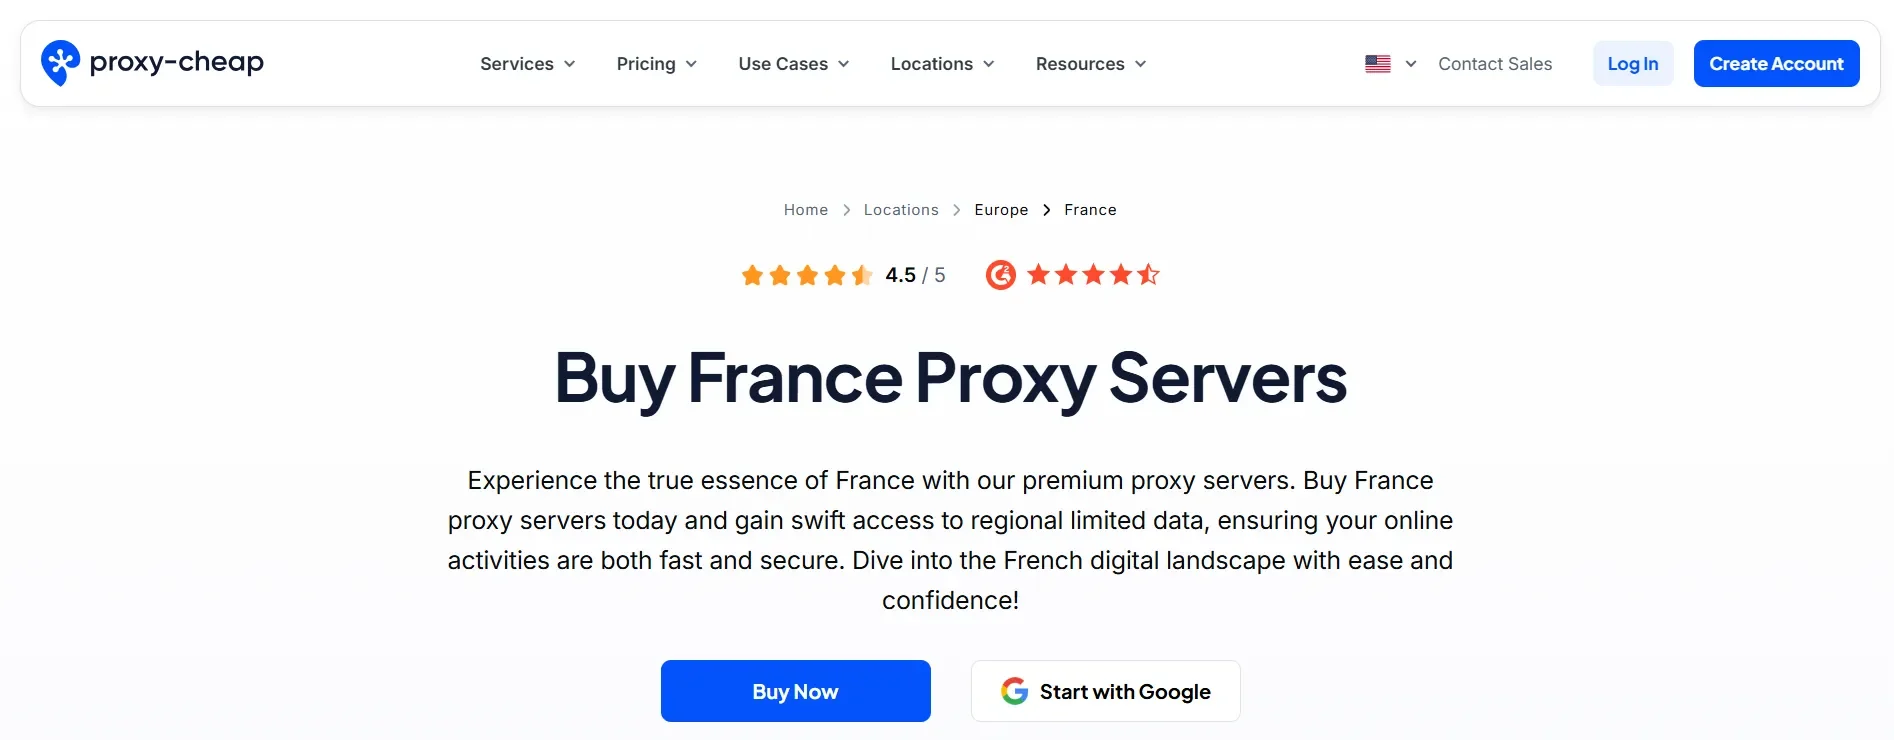Image resolution: width=1894 pixels, height=740 pixels.
Task: Click the proxy-cheap logo icon
Action: pyautogui.click(x=60, y=62)
